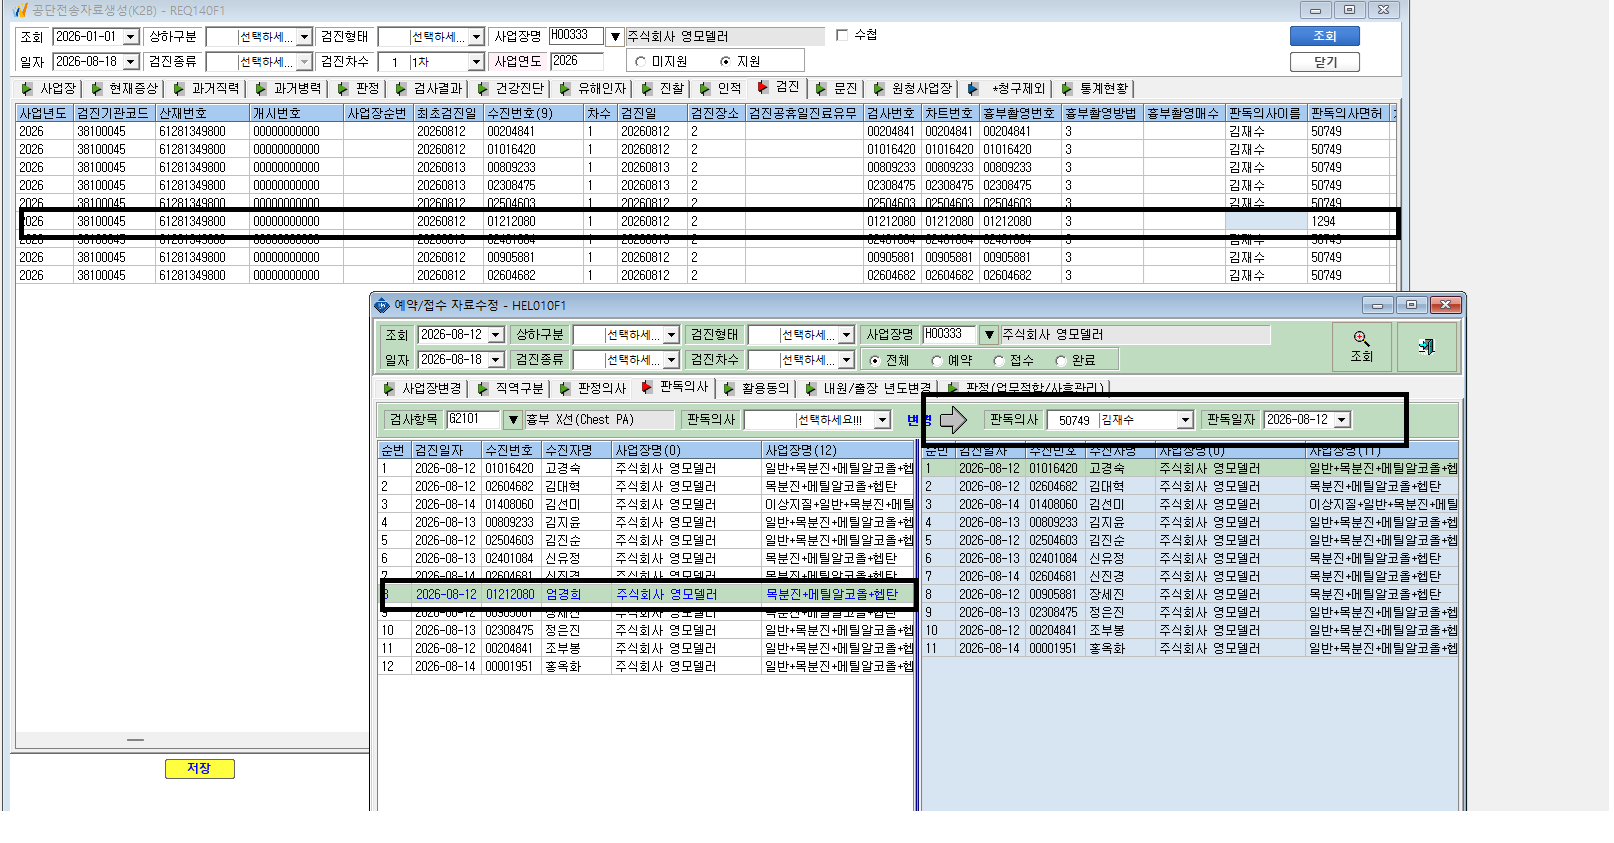Image resolution: width=1614 pixels, height=843 pixels.
Task: Click the 판독의사 tab red flag icon
Action: 646,387
